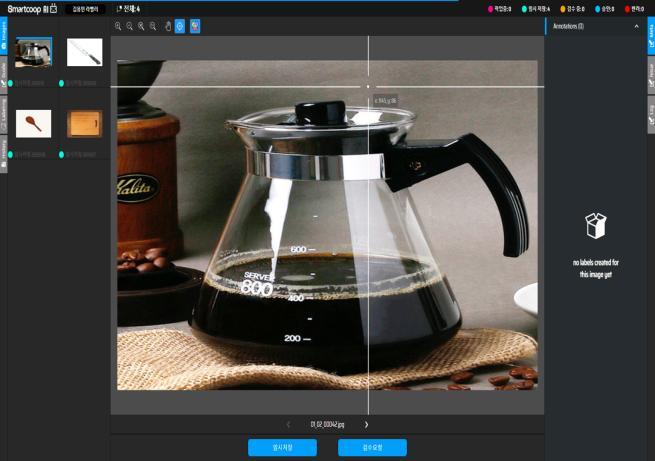This screenshot has width=655, height=461.
Task: Click the teal status dot under cutting board thumbnail
Action: [x=61, y=155]
